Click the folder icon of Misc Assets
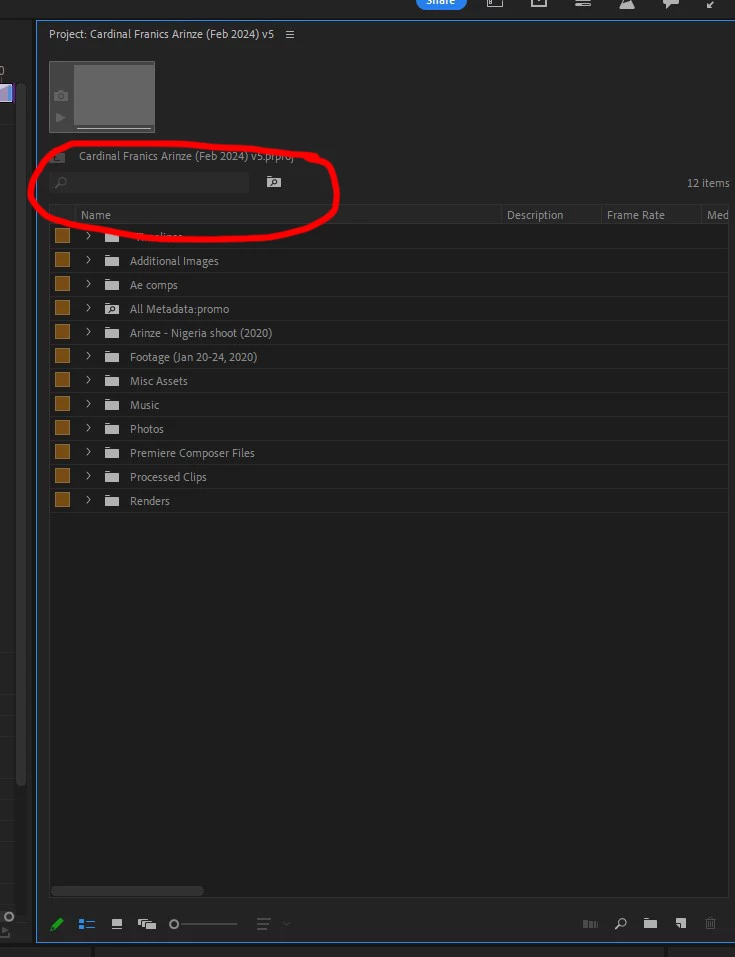The width and height of the screenshot is (735, 957). (x=112, y=380)
